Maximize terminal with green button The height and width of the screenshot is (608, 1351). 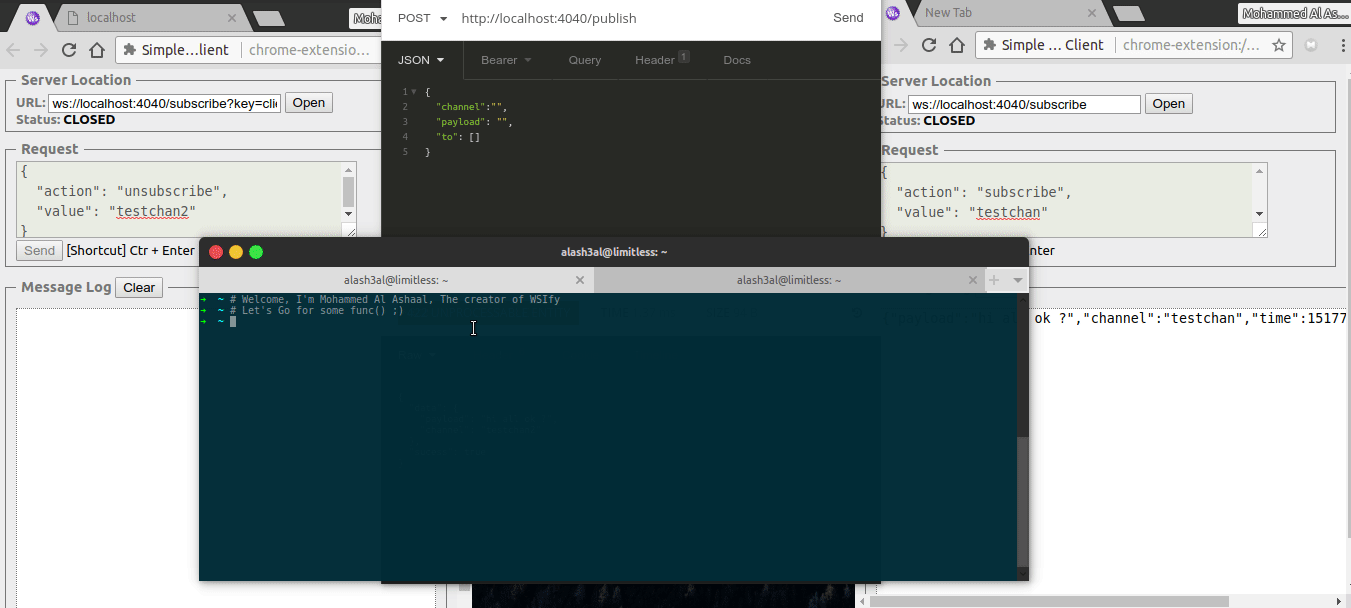(256, 252)
